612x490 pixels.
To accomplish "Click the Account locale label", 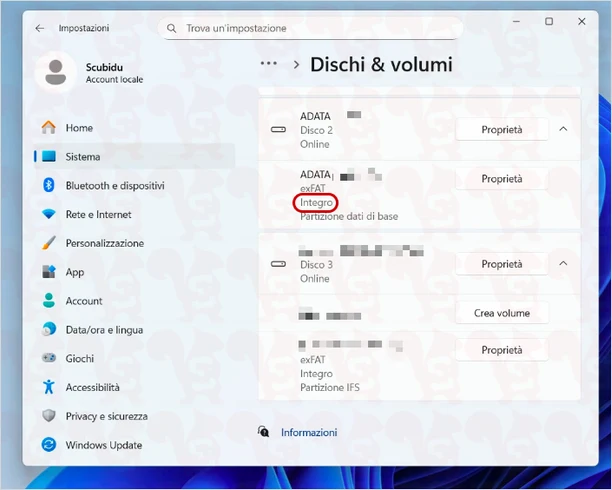I will [114, 79].
